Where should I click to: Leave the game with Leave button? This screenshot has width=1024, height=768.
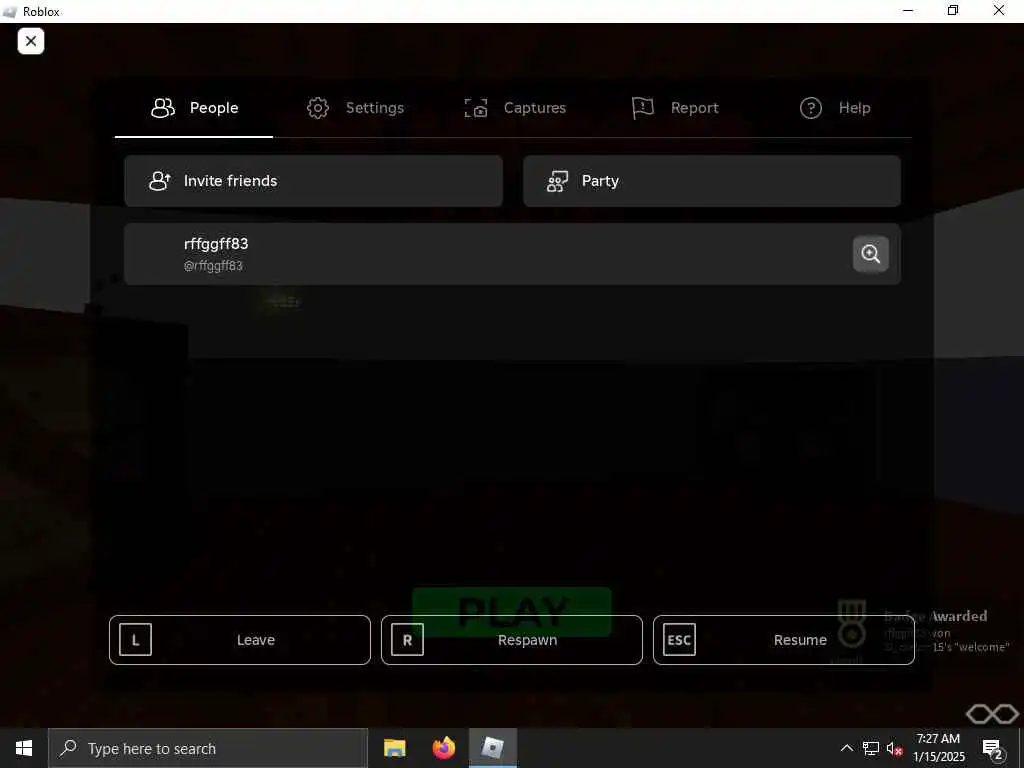(240, 640)
